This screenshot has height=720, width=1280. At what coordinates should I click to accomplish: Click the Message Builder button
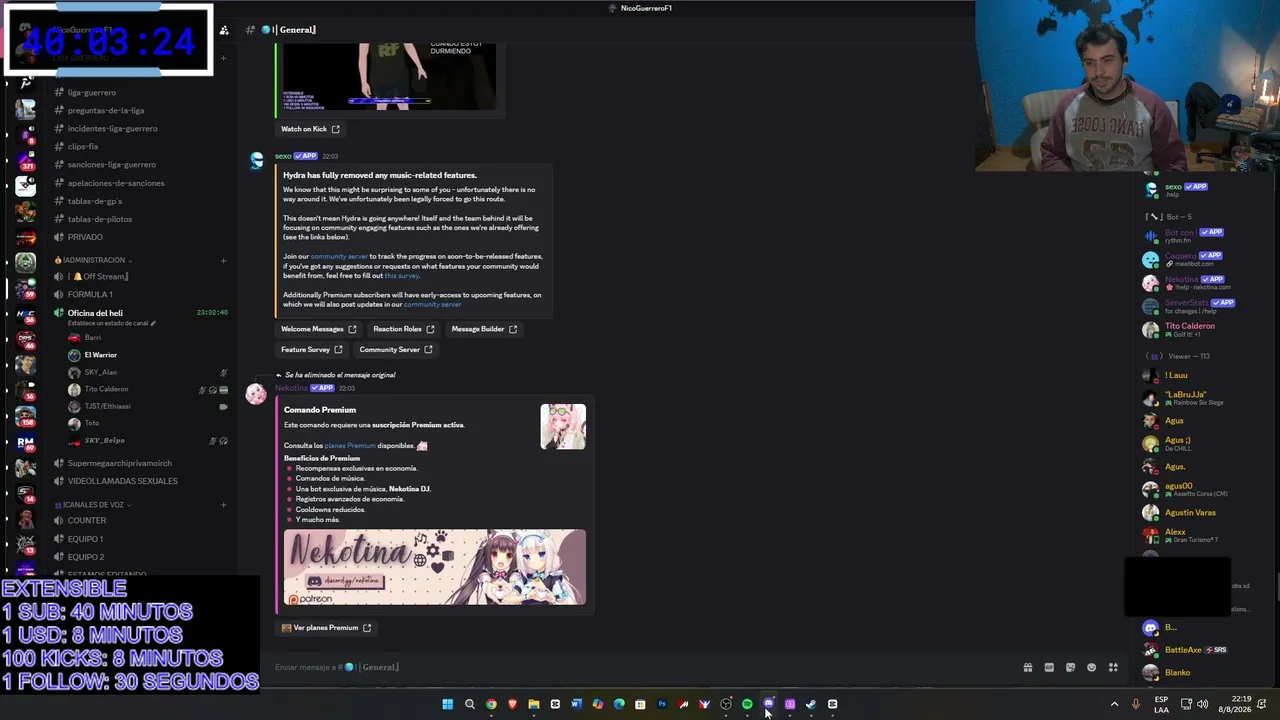pos(484,329)
